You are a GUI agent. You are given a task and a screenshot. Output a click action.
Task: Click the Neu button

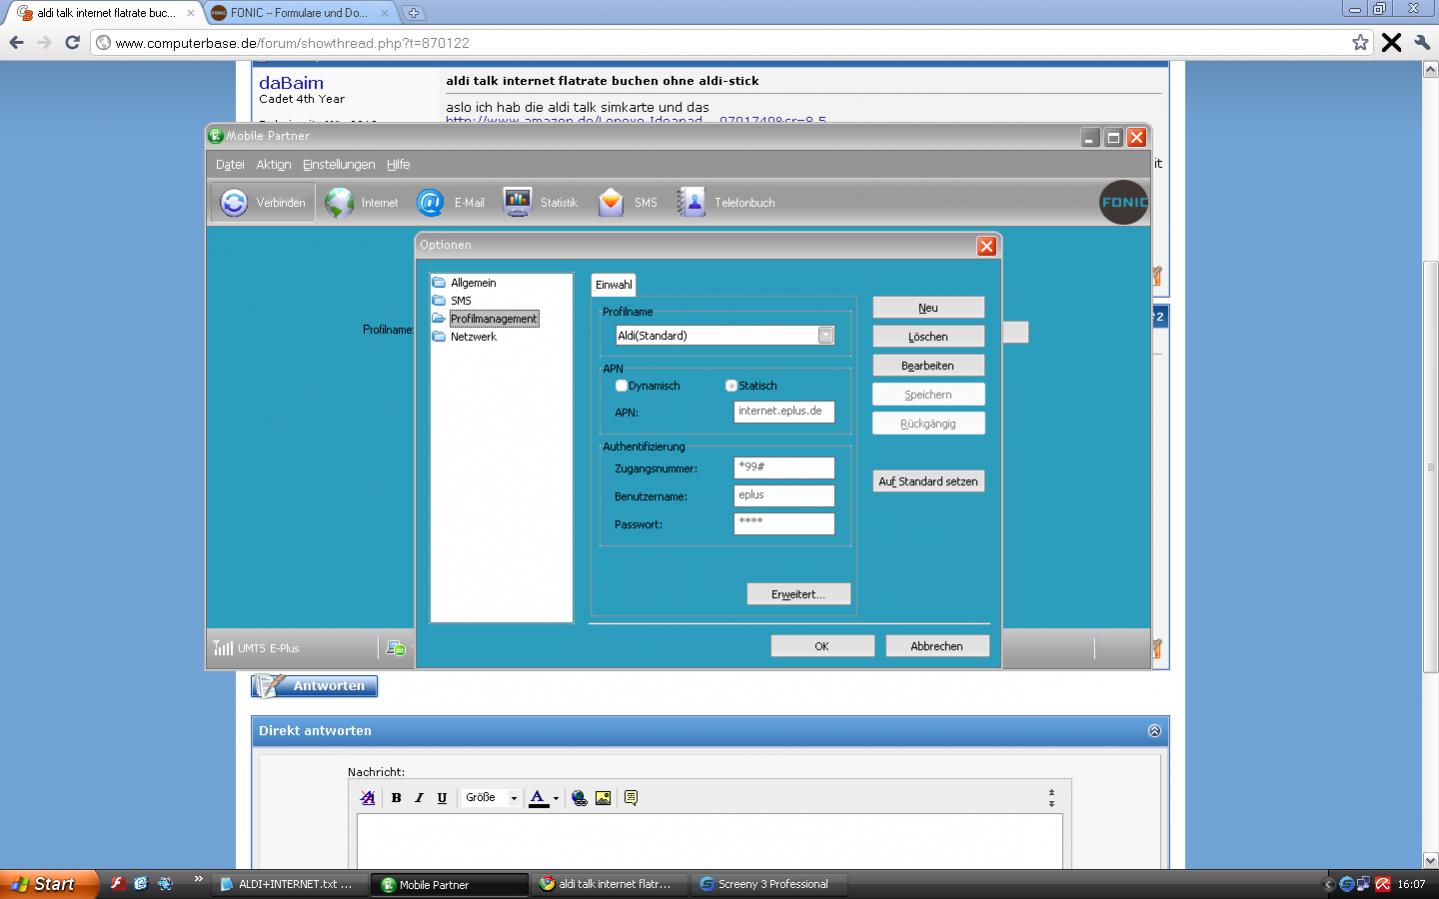[x=928, y=308]
